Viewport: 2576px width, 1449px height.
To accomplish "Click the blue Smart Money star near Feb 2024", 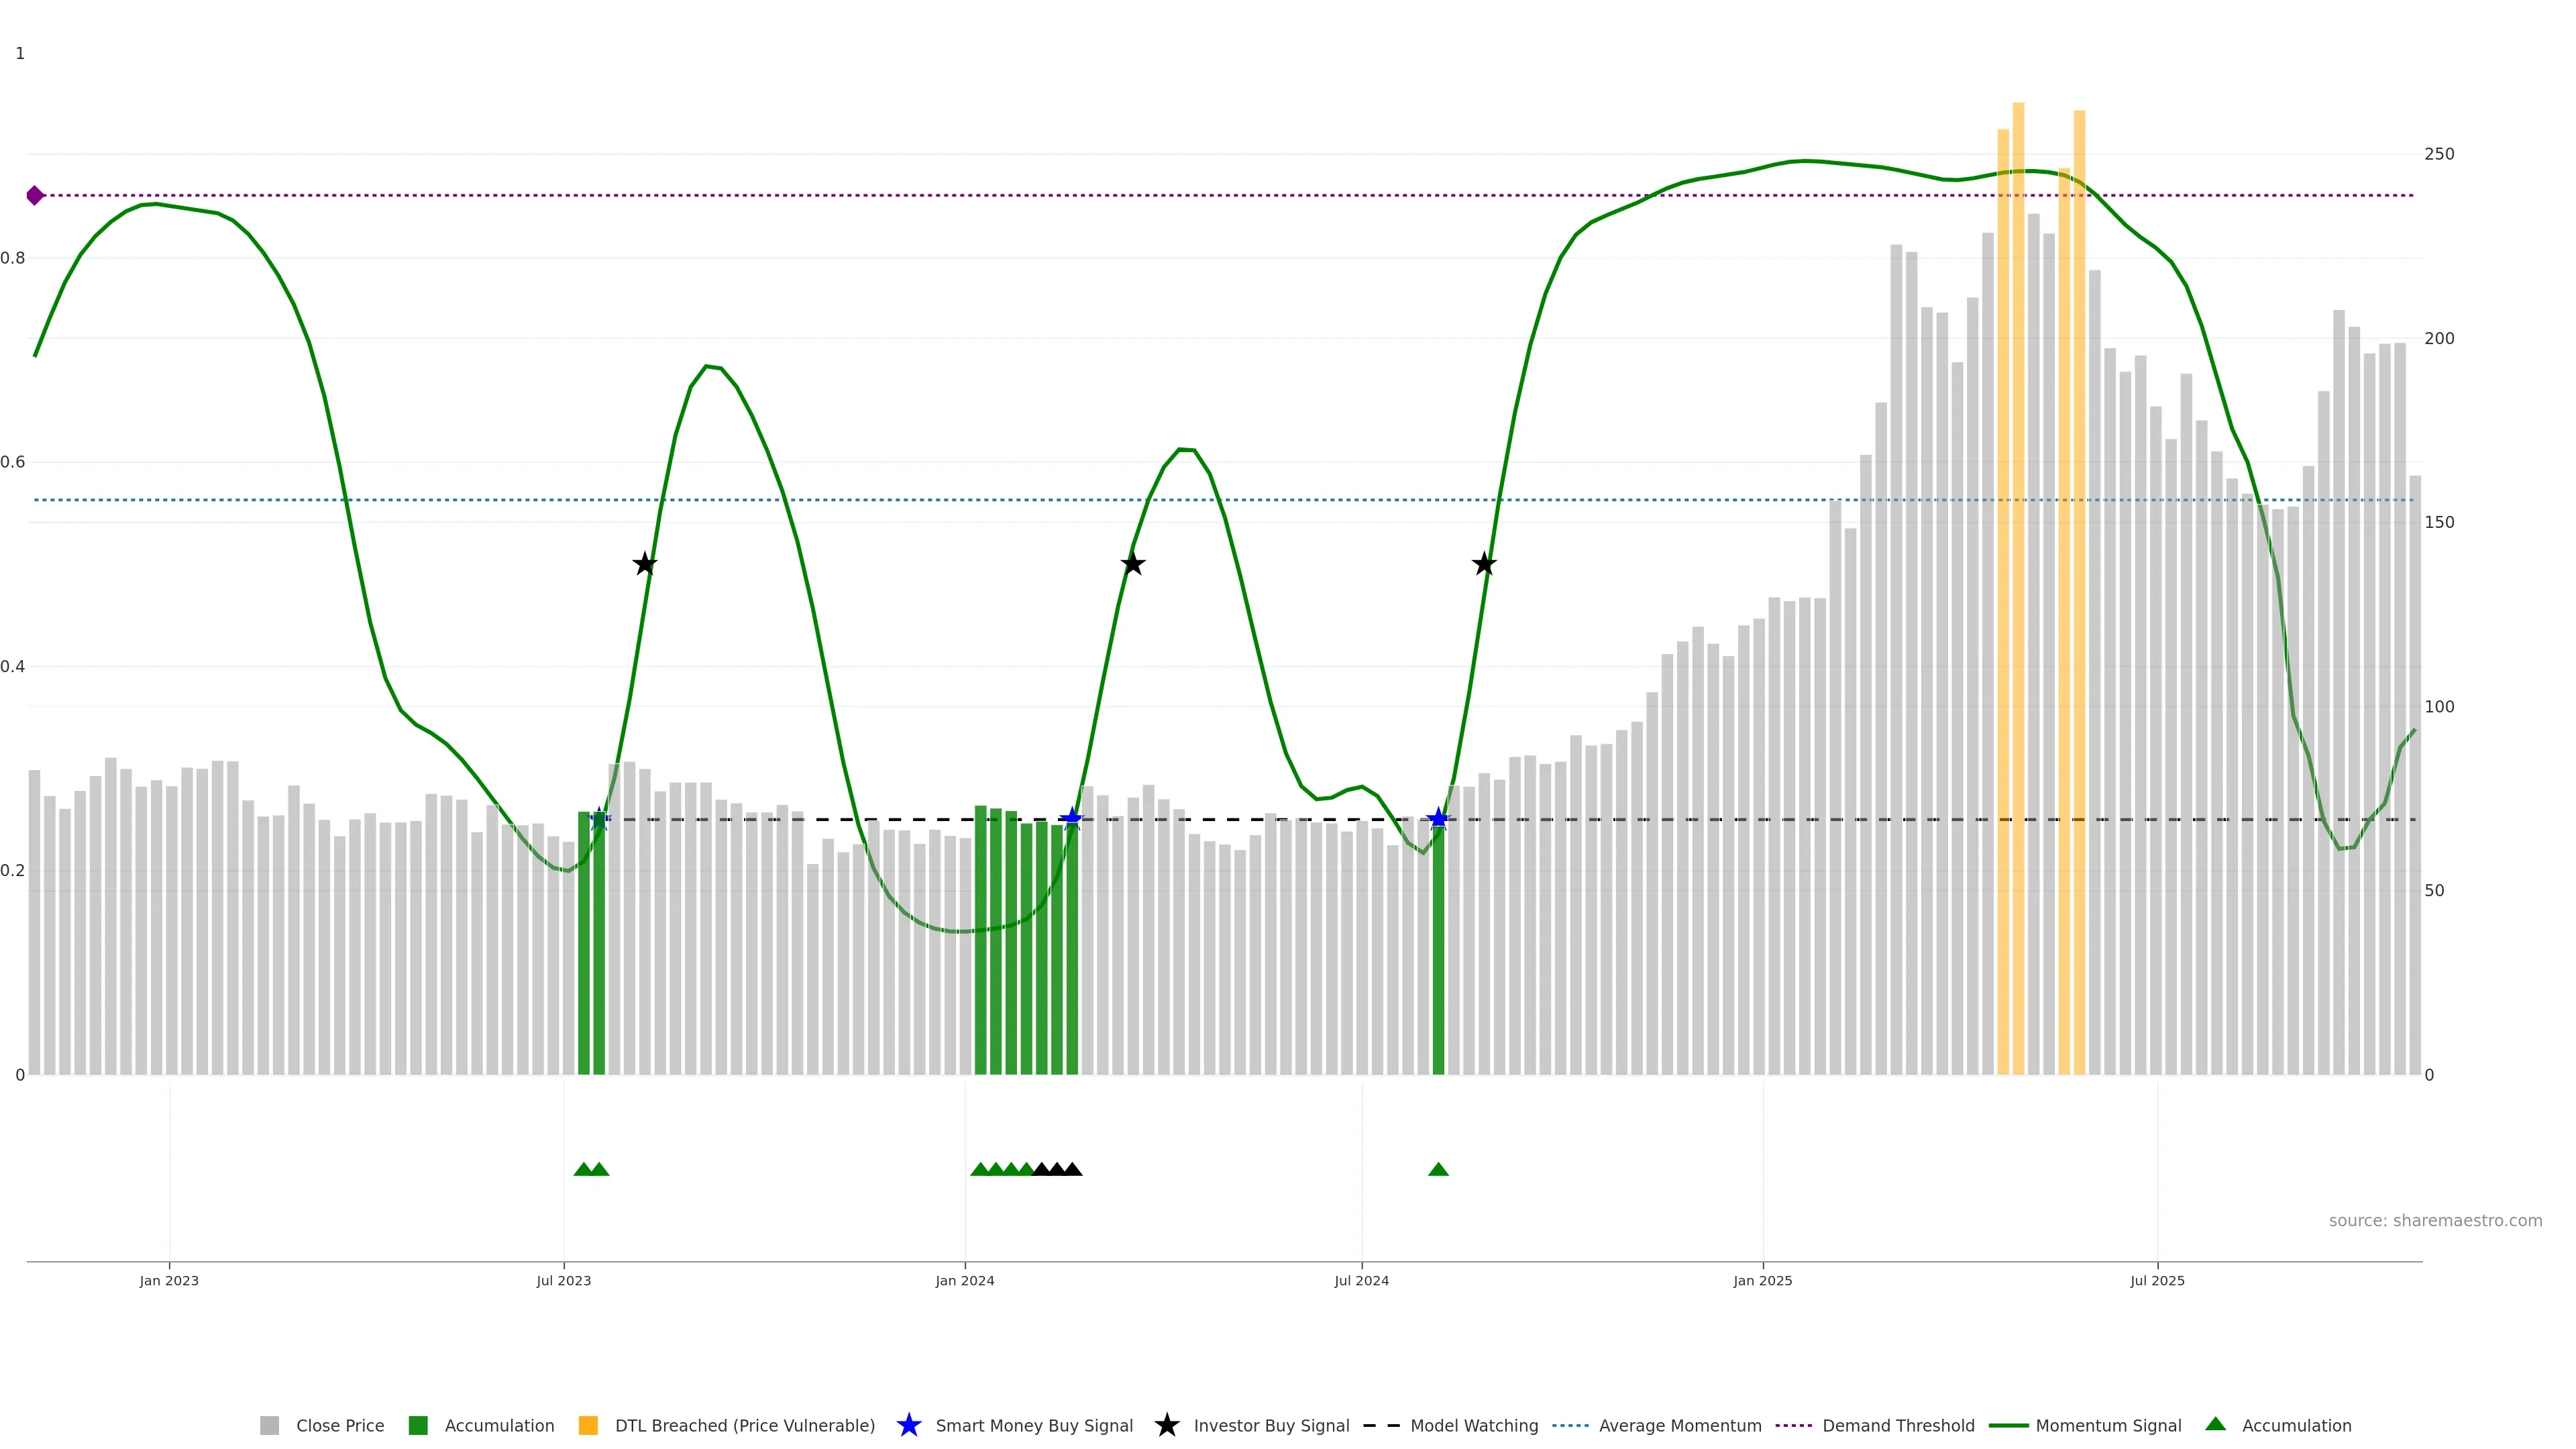I will point(1071,819).
